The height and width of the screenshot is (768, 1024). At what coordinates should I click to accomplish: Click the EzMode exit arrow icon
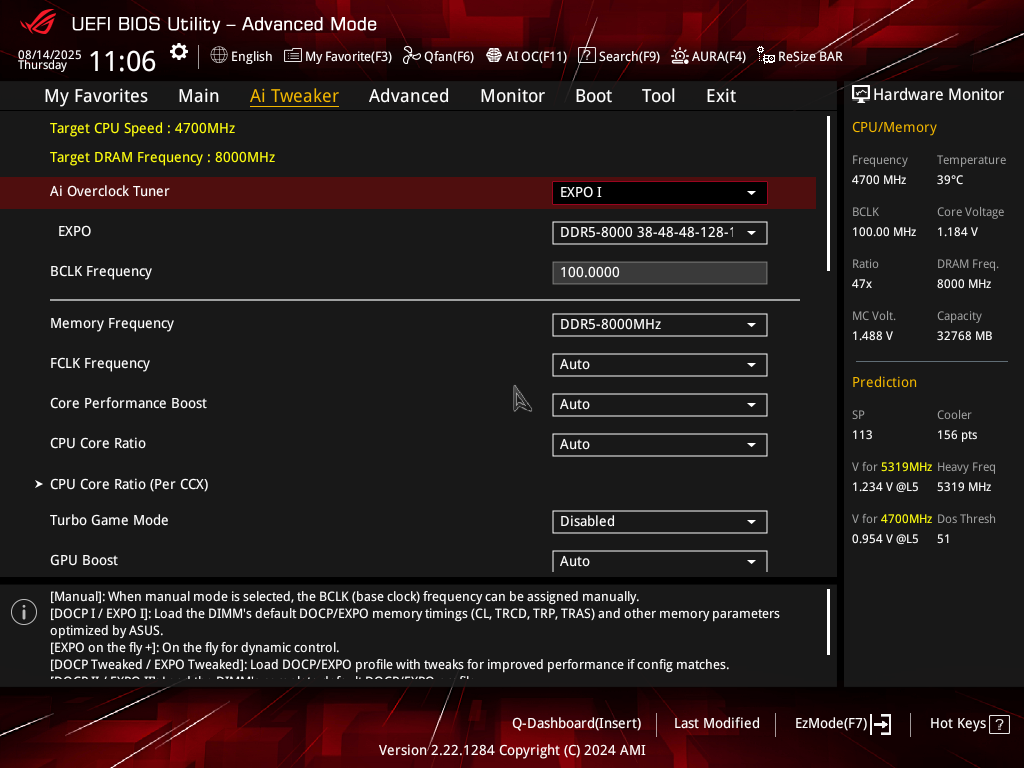[x=881, y=724]
